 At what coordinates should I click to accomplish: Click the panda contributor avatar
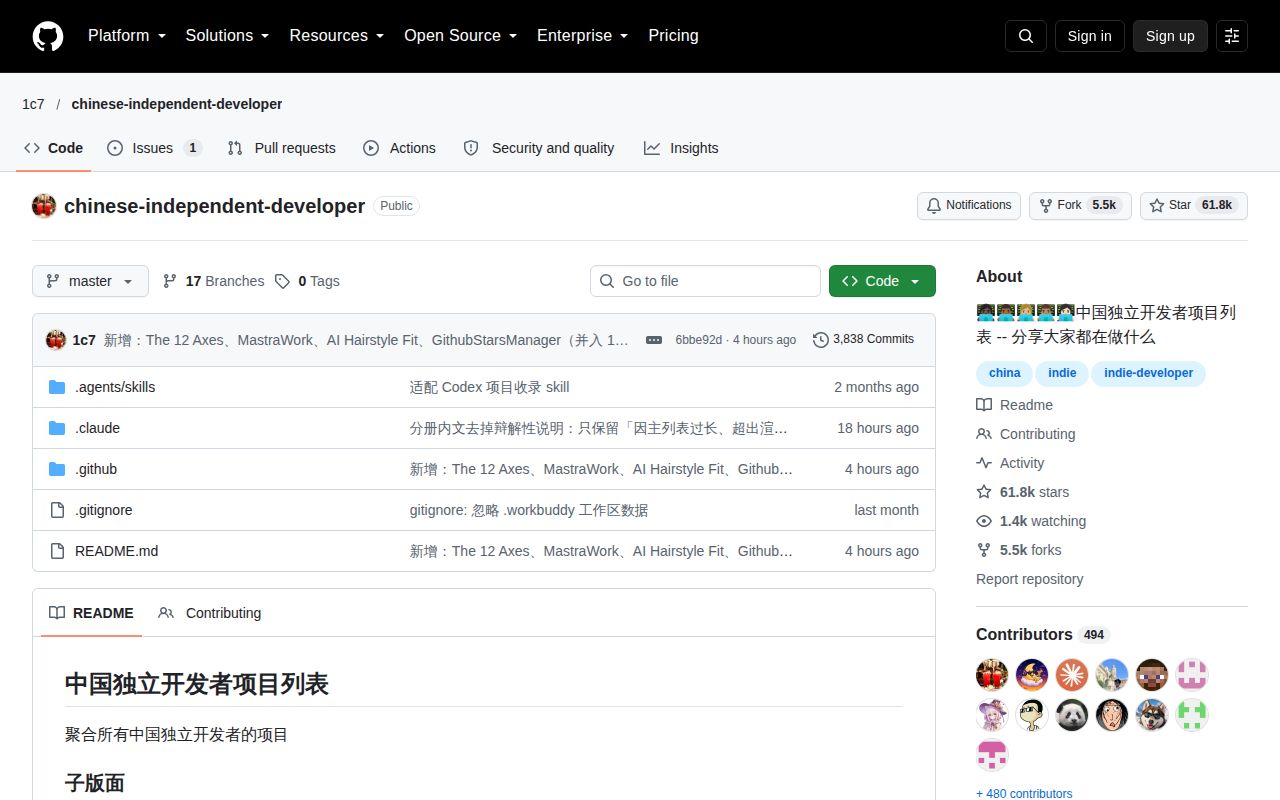coord(1072,715)
